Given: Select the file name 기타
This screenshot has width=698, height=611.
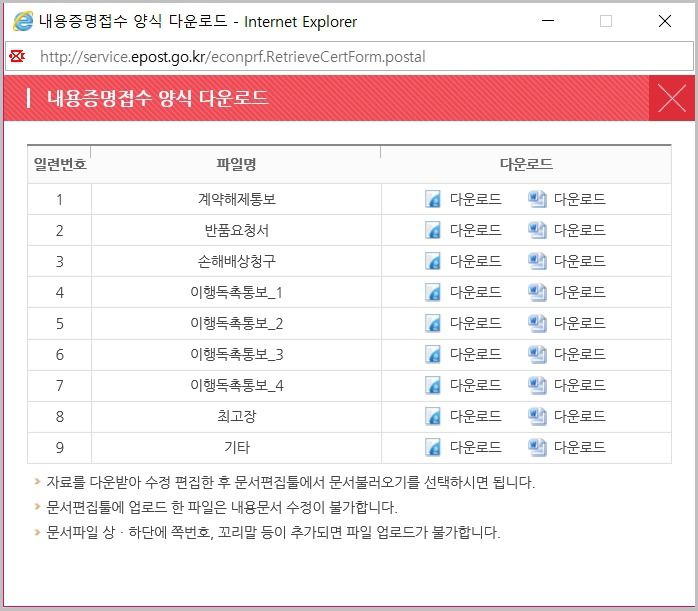Looking at the screenshot, I should [x=237, y=447].
